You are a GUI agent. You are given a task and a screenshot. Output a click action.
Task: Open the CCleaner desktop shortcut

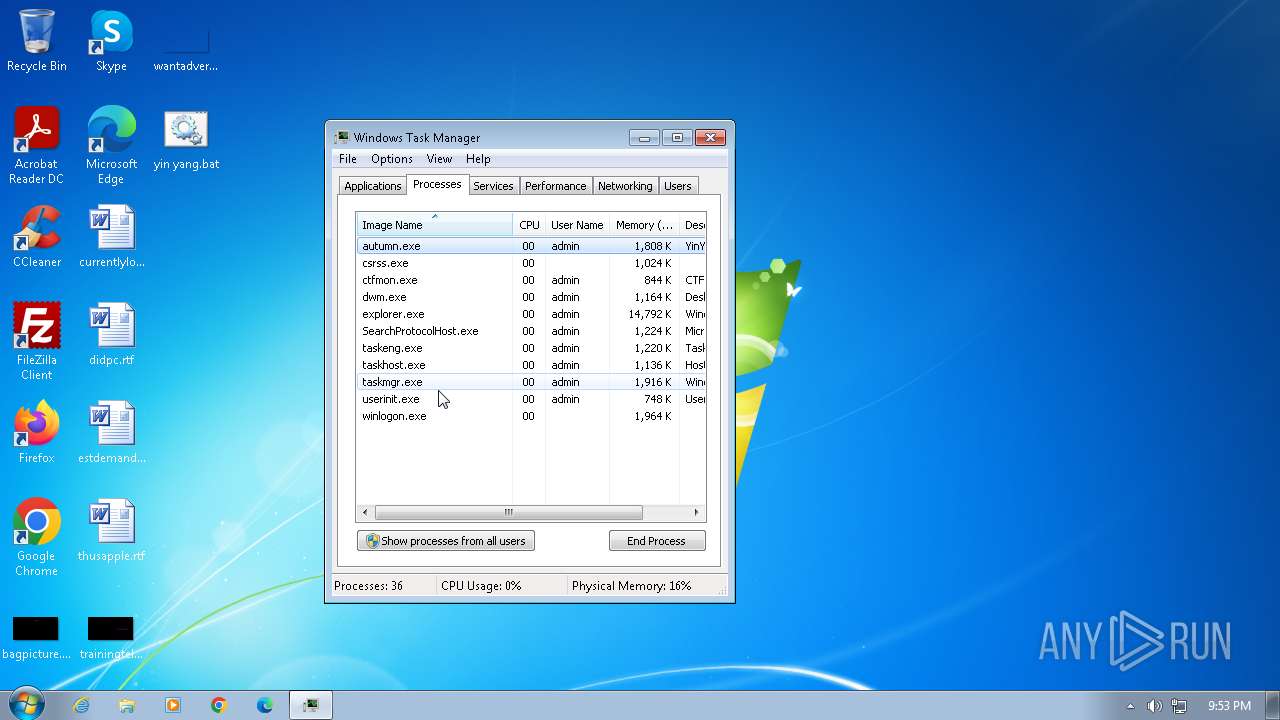pyautogui.click(x=37, y=237)
